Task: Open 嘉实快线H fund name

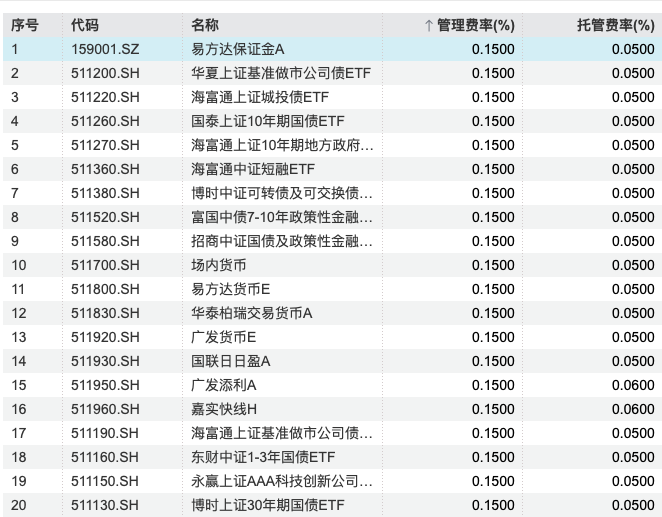Action: pos(224,409)
